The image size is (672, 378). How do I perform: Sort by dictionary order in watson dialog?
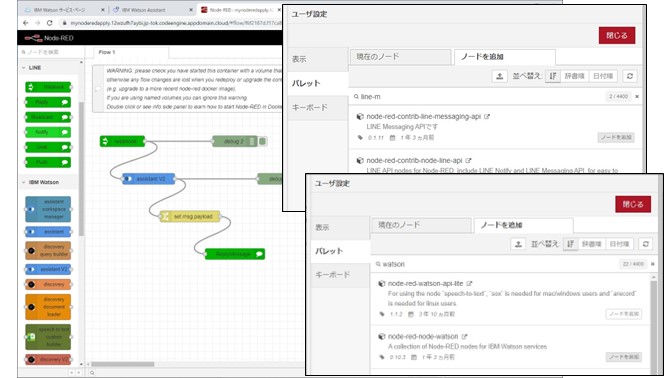tap(591, 244)
